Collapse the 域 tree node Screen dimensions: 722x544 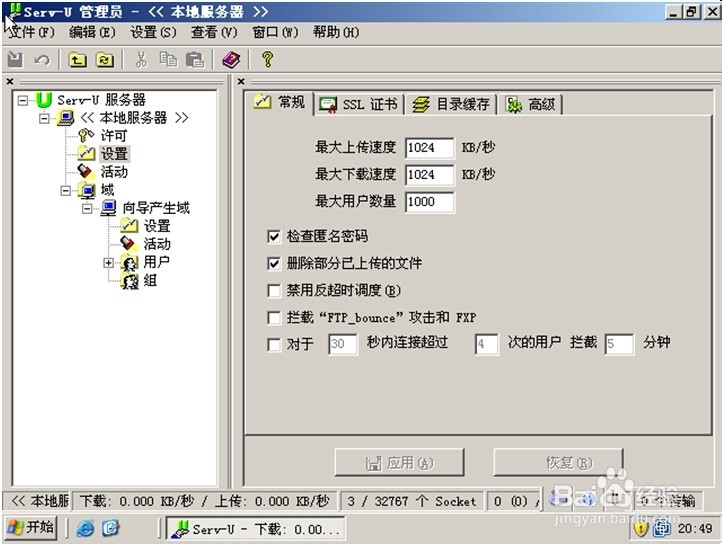(66, 190)
